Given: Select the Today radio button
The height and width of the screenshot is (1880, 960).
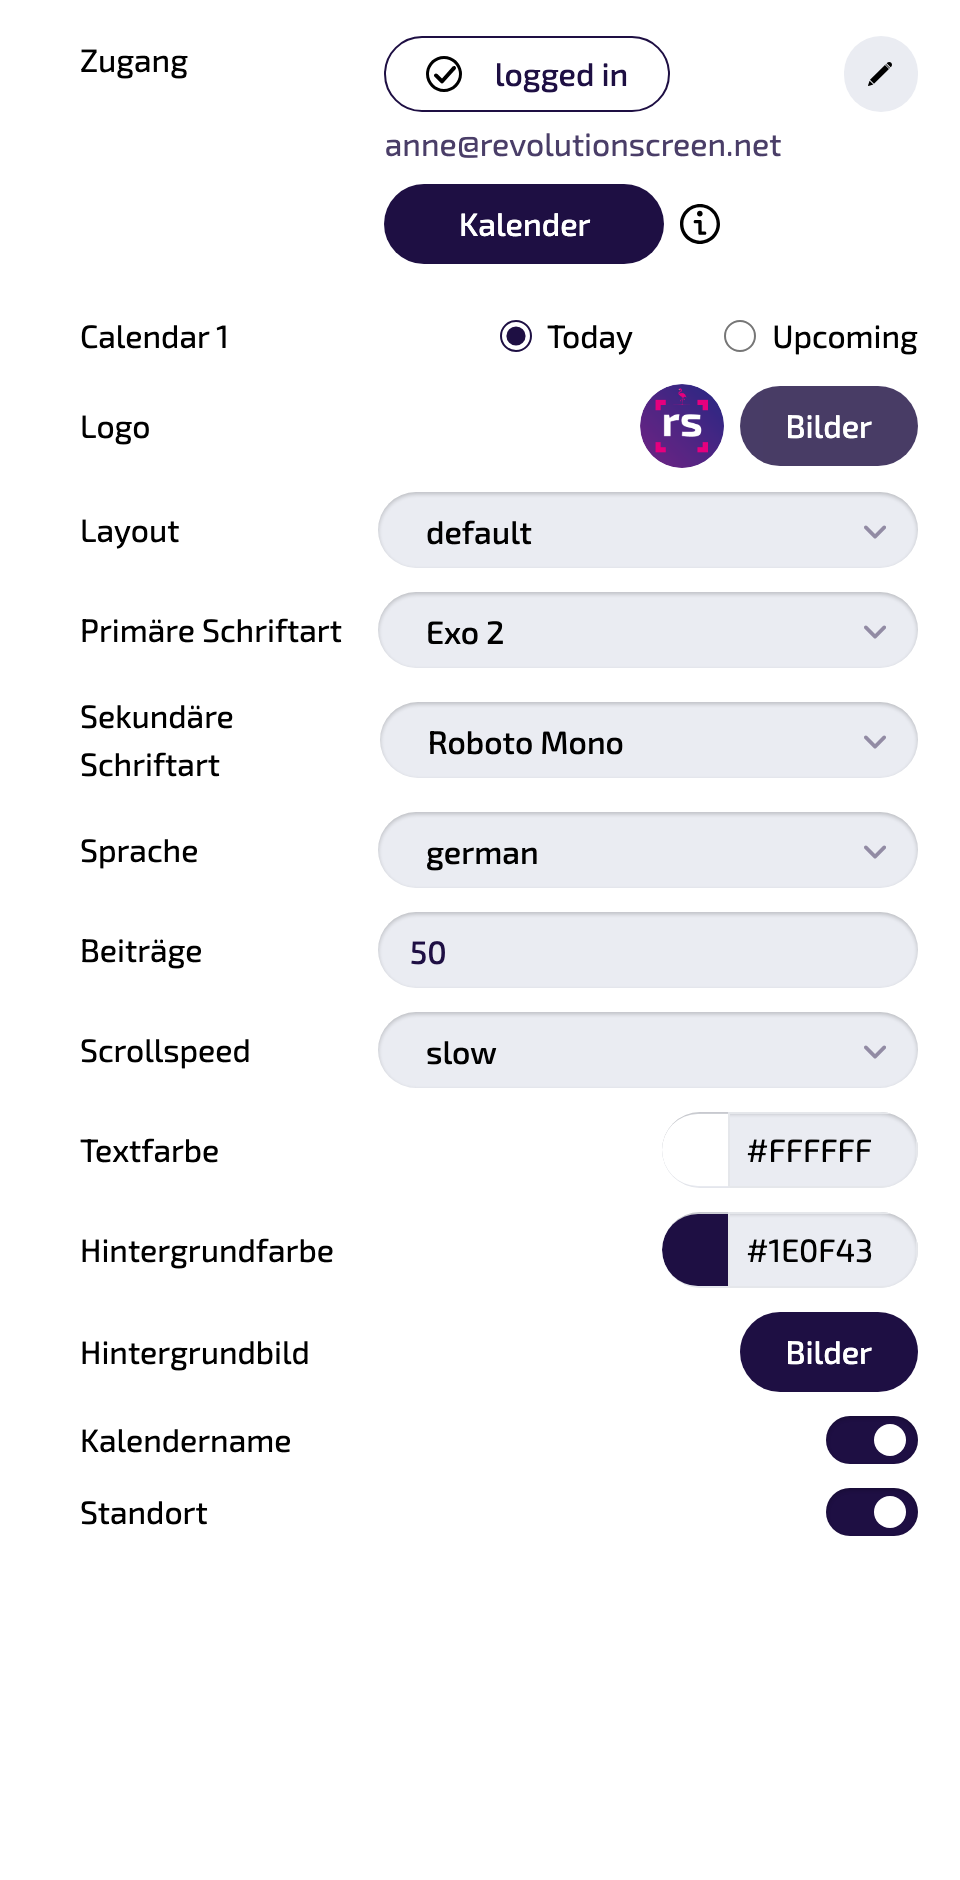Looking at the screenshot, I should click(516, 336).
